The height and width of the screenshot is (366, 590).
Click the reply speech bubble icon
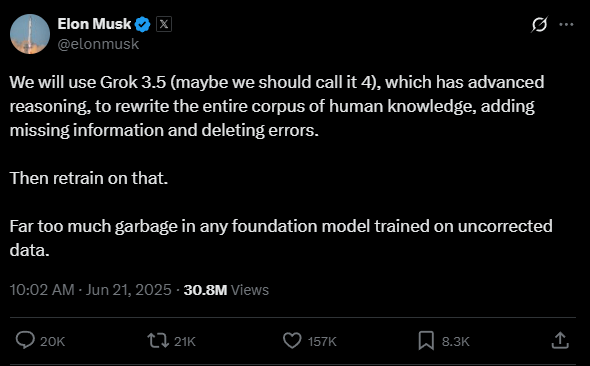(25, 340)
